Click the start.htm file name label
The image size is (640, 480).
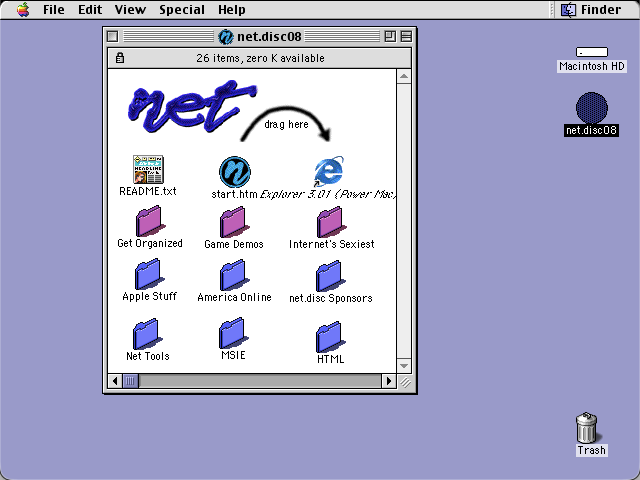pyautogui.click(x=234, y=194)
